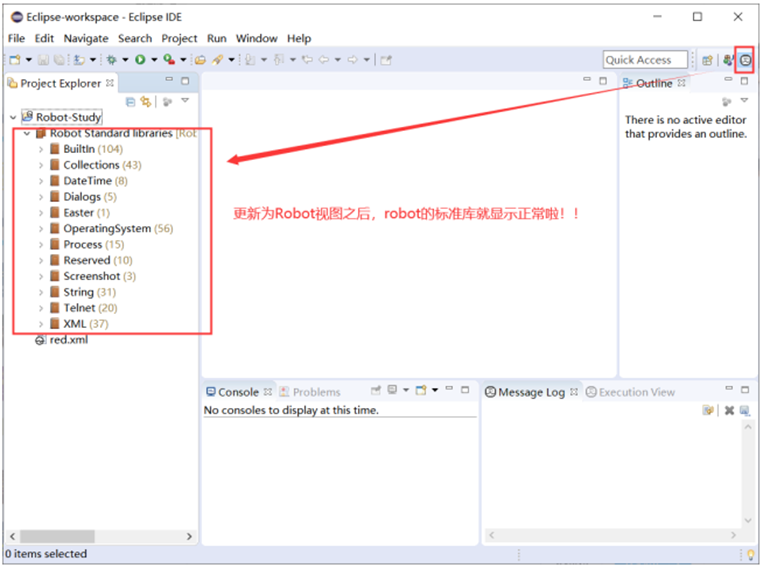763x568 pixels.
Task: Click the Save All toolbar icon
Action: tap(59, 59)
